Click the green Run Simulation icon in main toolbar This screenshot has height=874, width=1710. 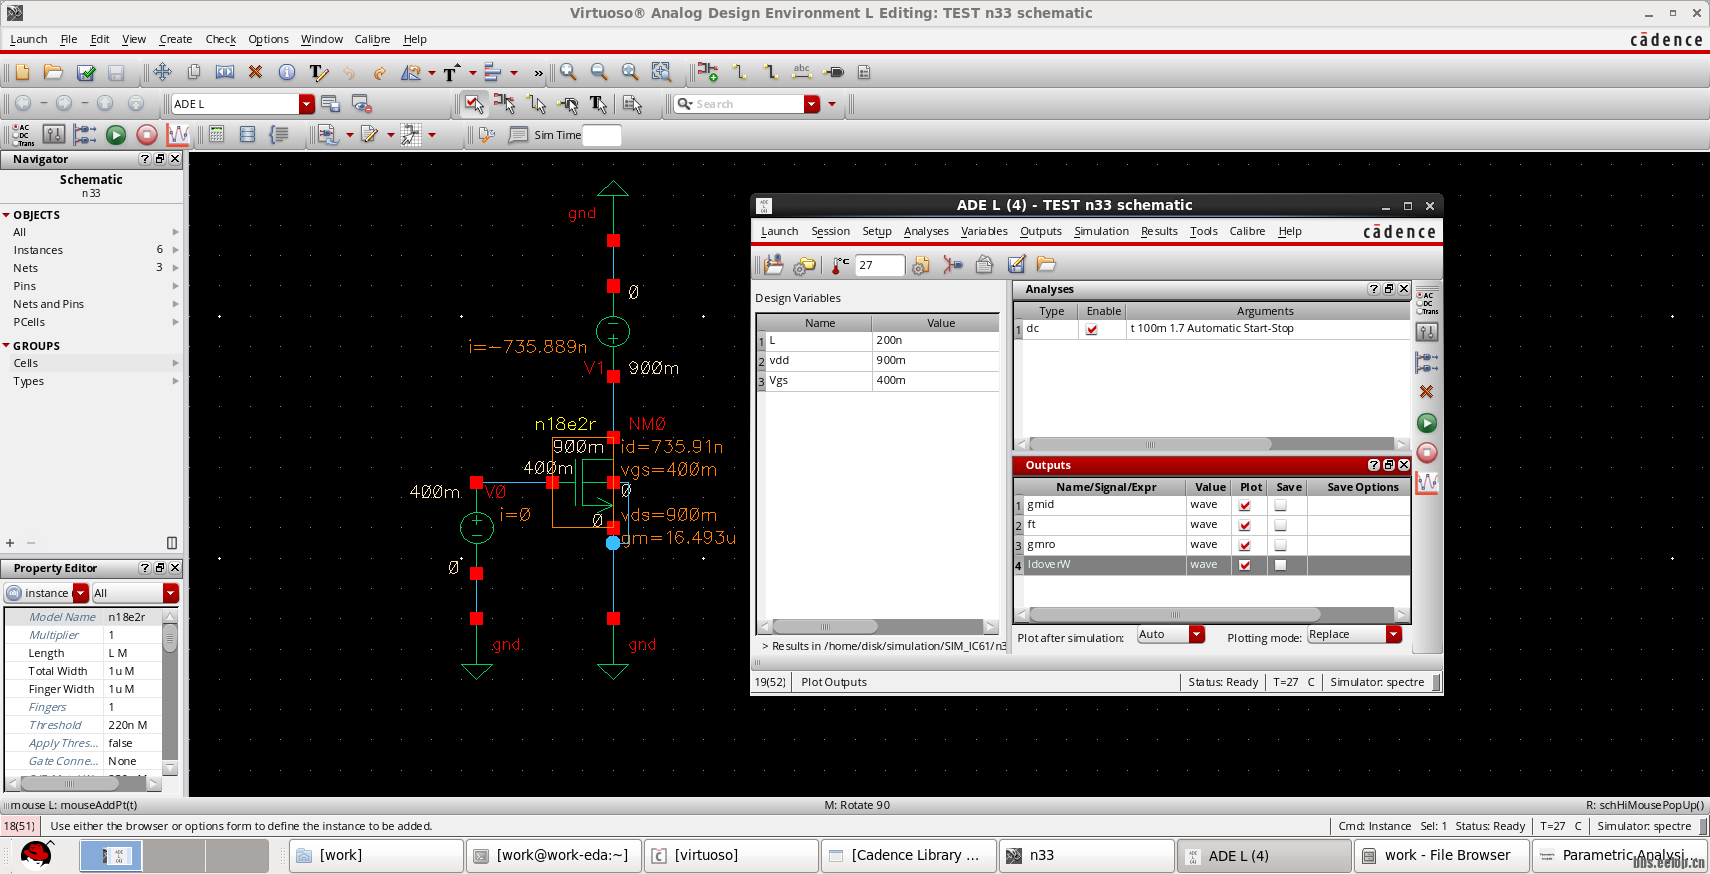point(116,134)
